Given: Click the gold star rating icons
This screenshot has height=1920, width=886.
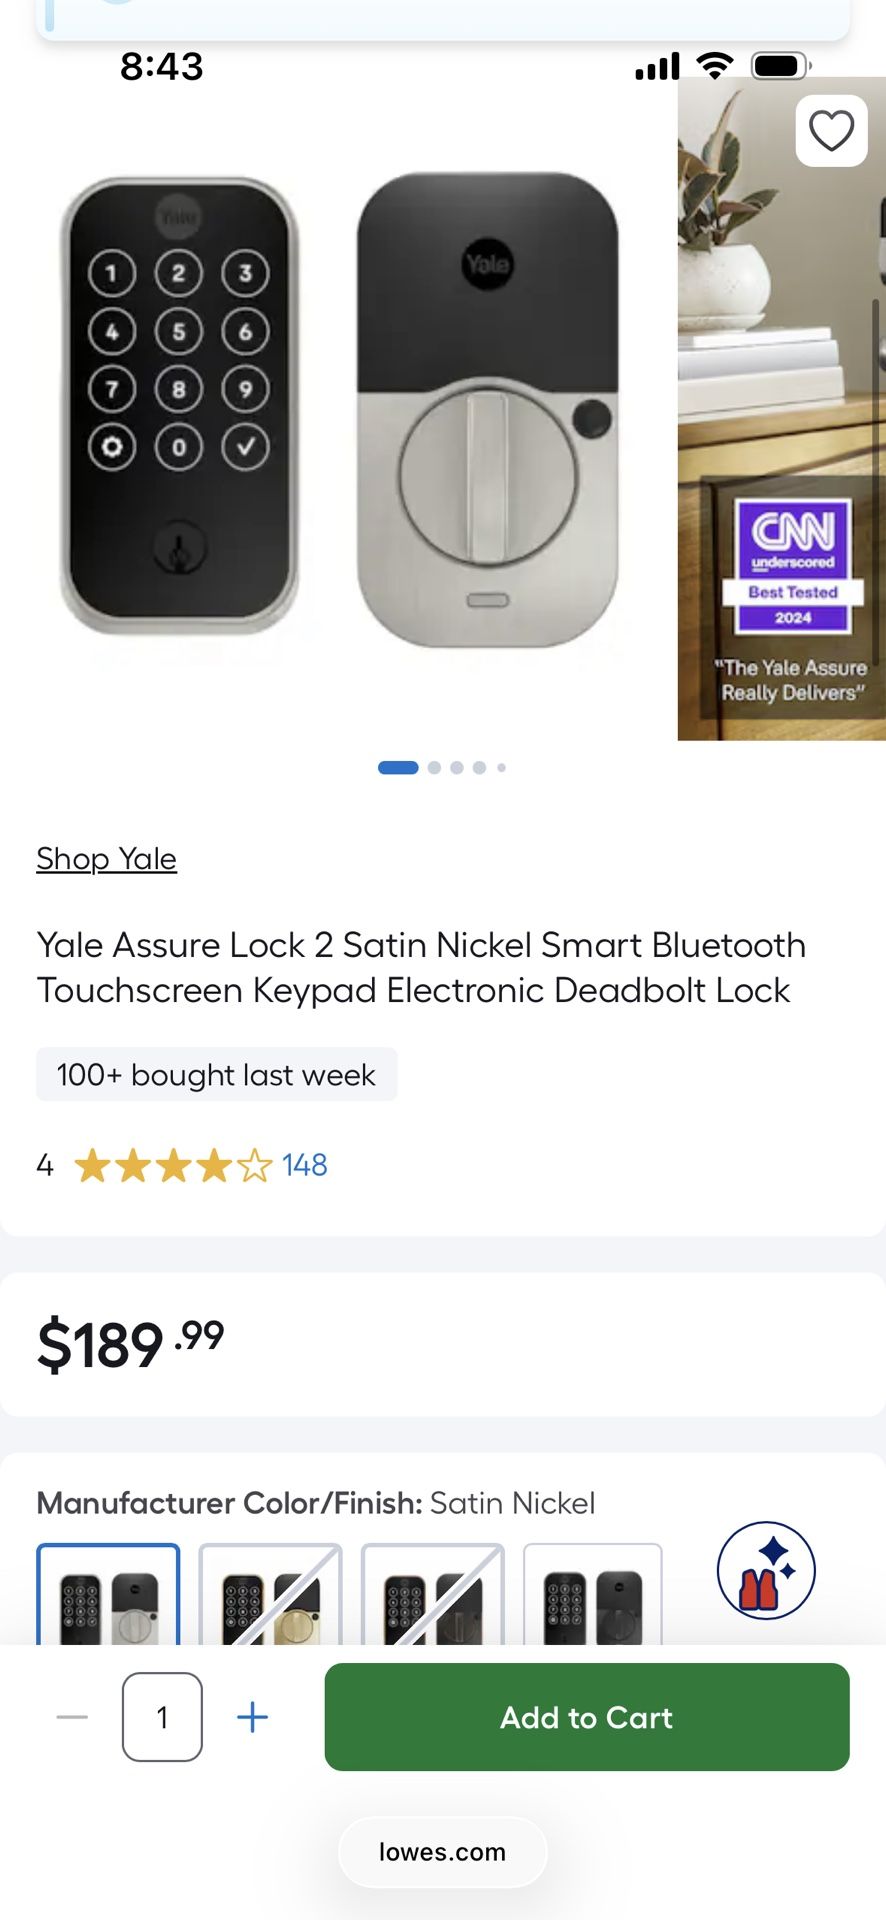Looking at the screenshot, I should click(x=173, y=1166).
